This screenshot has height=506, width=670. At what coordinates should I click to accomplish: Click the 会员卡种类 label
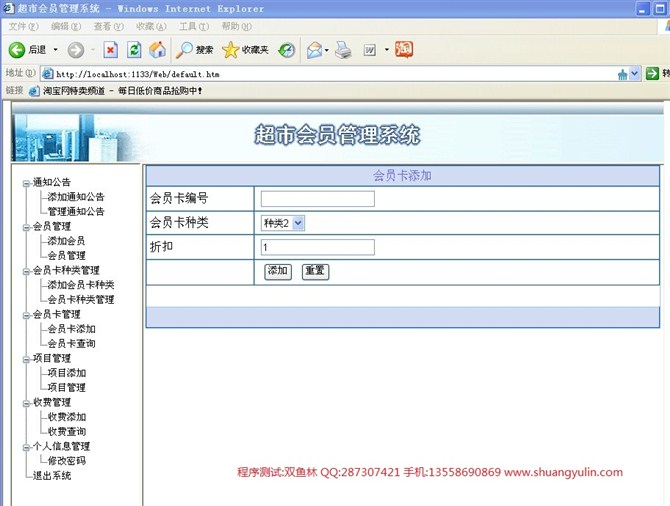179,222
